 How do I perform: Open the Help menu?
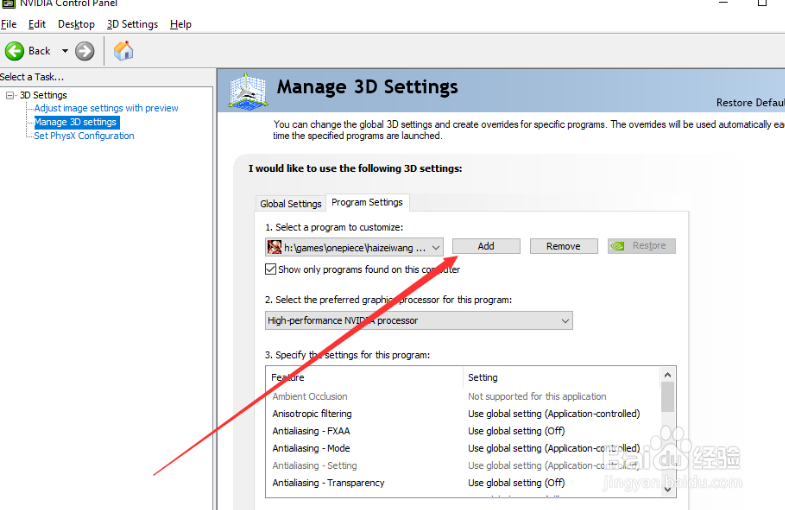click(181, 24)
